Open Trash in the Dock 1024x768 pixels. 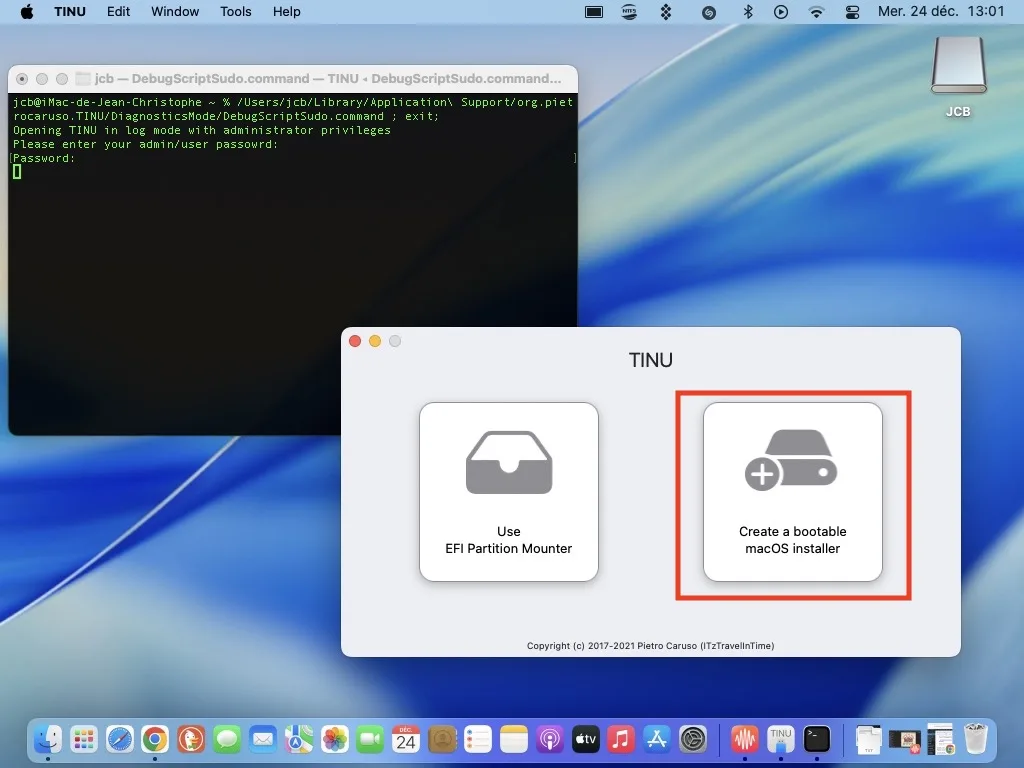[976, 739]
